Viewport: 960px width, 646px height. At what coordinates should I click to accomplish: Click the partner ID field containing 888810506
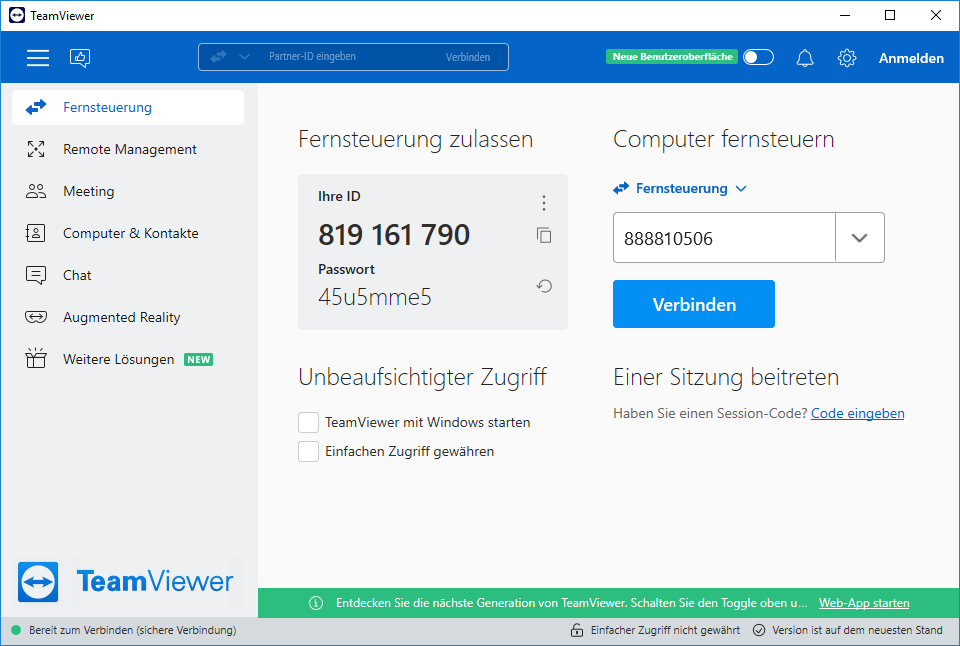point(724,238)
